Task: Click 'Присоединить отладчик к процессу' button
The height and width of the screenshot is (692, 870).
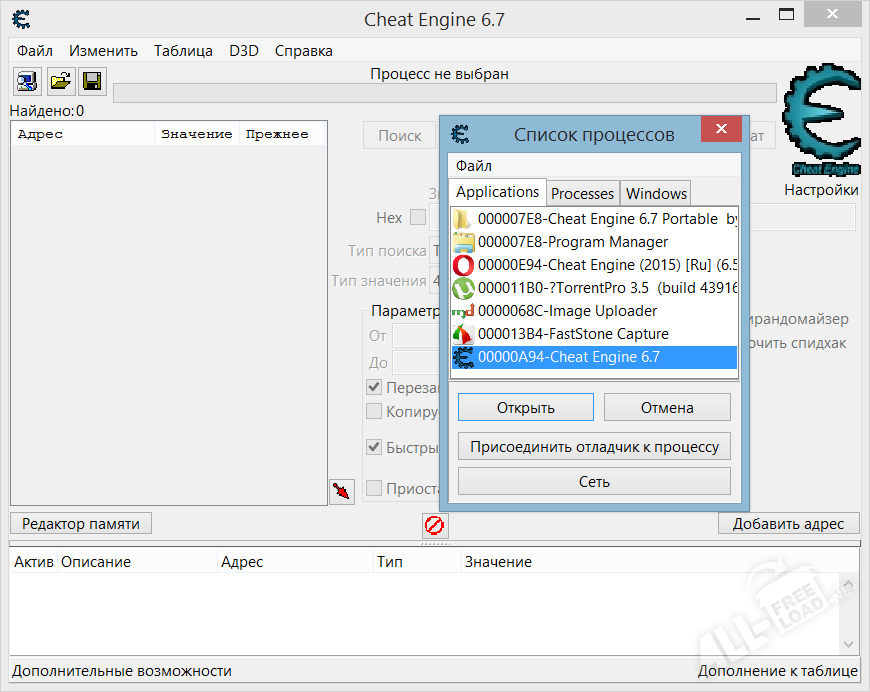Action: (x=594, y=446)
